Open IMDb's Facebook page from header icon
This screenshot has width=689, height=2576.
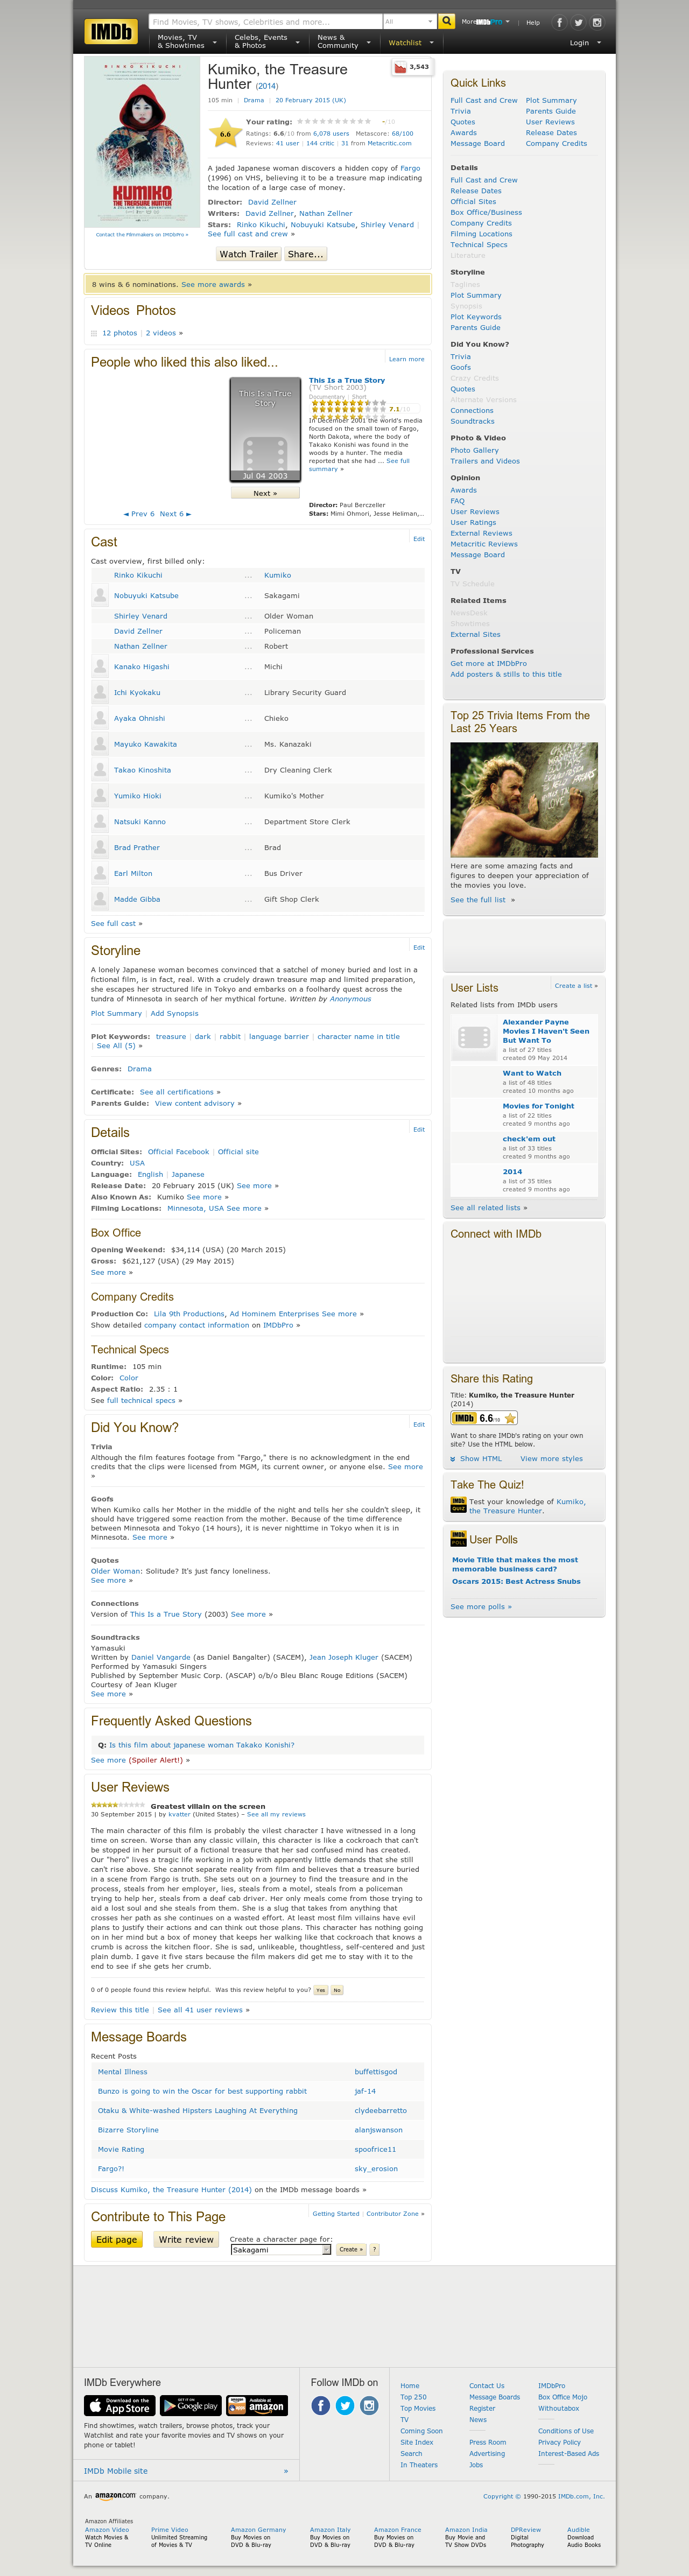click(x=559, y=22)
